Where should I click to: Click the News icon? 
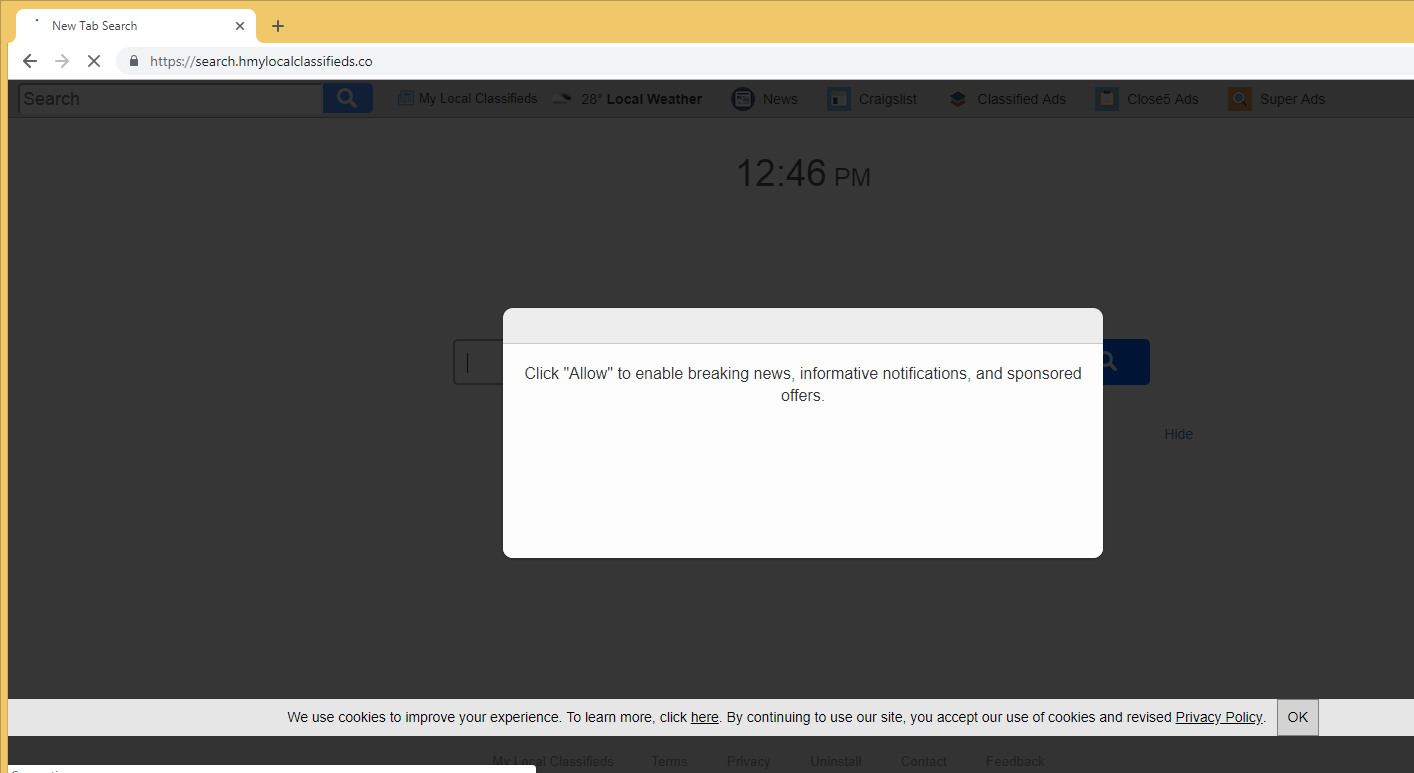[742, 99]
